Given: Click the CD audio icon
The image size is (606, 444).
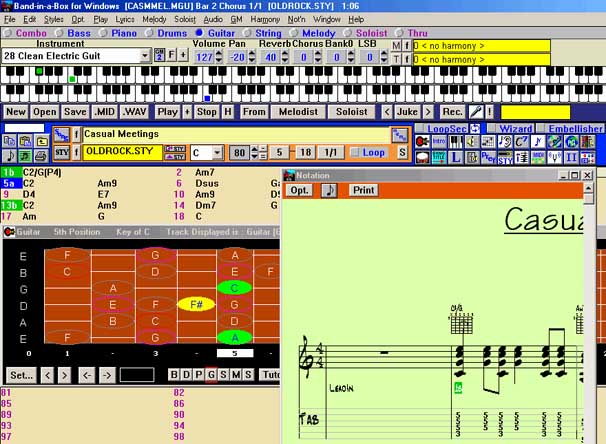Looking at the screenshot, I should [555, 141].
